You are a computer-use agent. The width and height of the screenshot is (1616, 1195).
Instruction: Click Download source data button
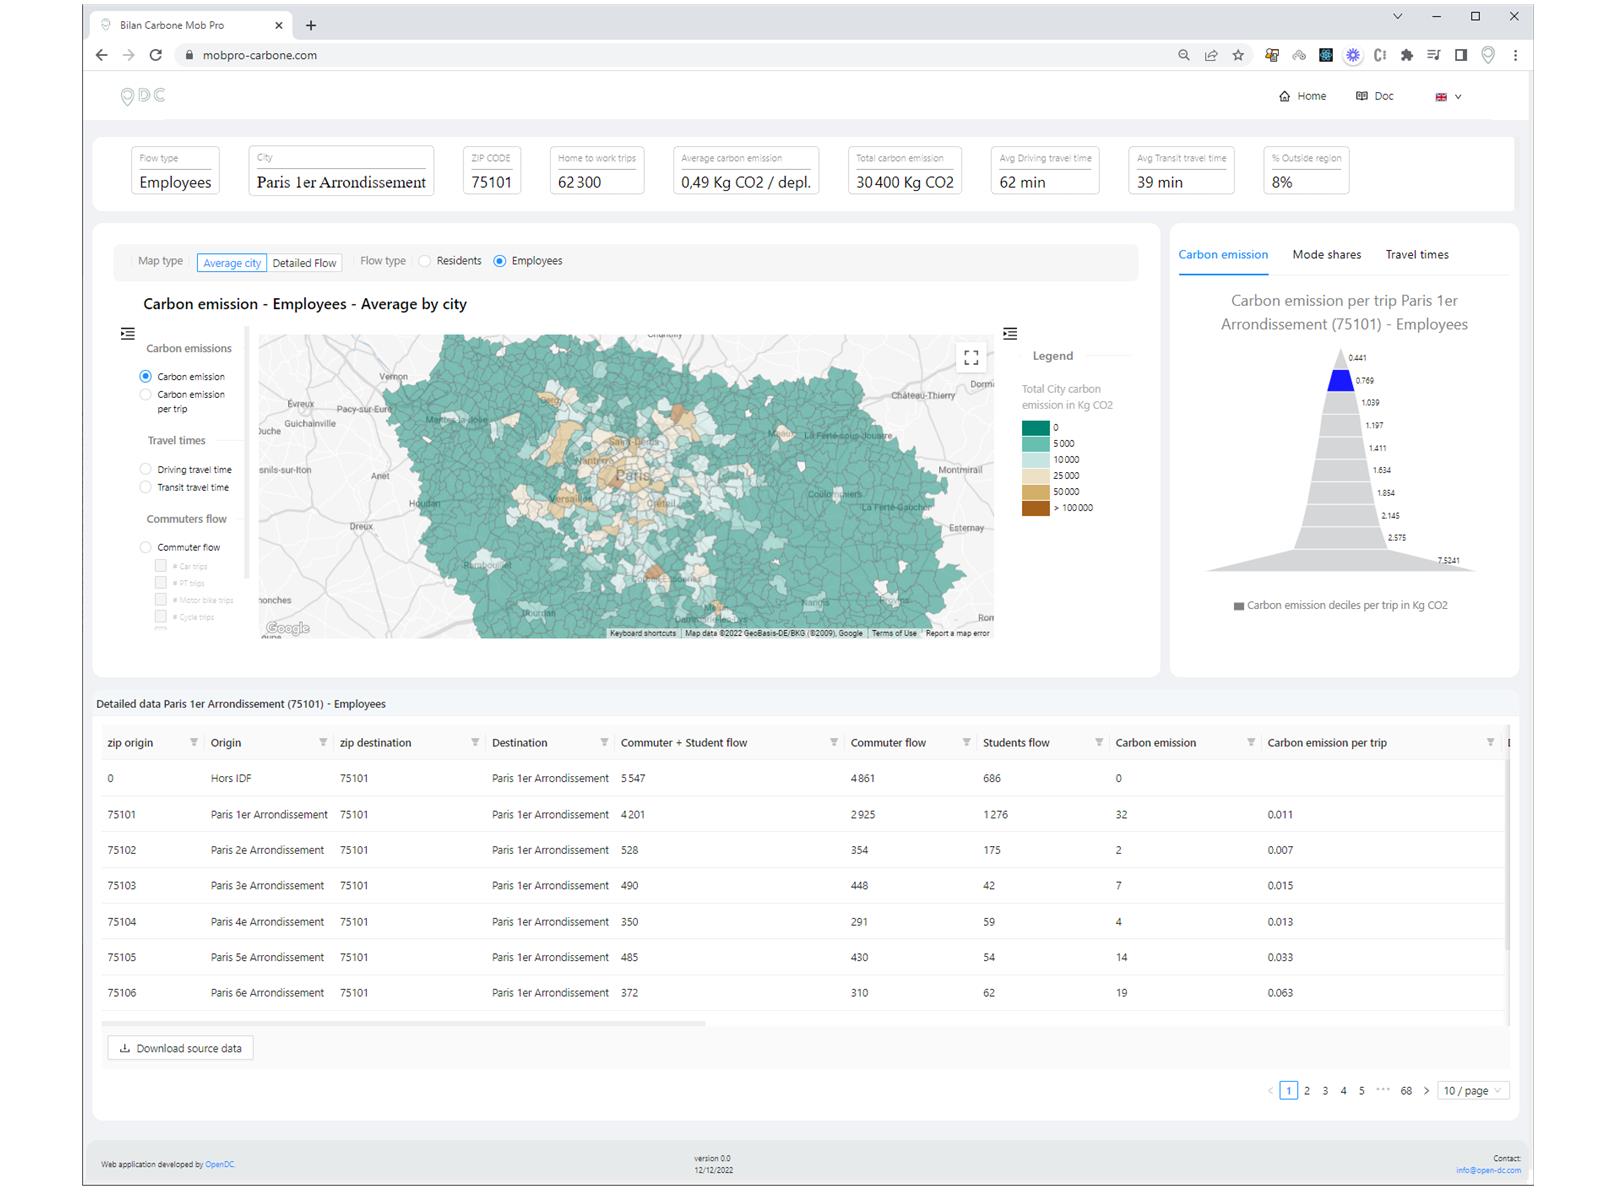[180, 1048]
